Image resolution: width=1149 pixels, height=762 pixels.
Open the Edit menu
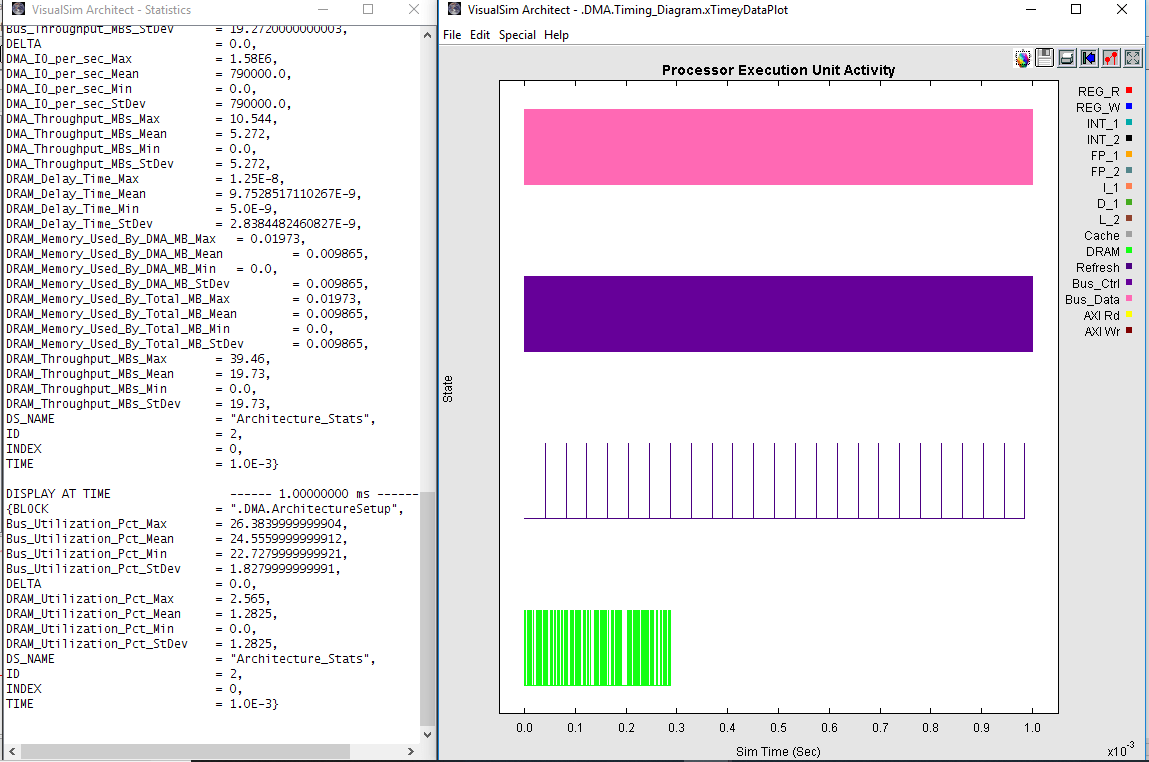click(x=480, y=35)
